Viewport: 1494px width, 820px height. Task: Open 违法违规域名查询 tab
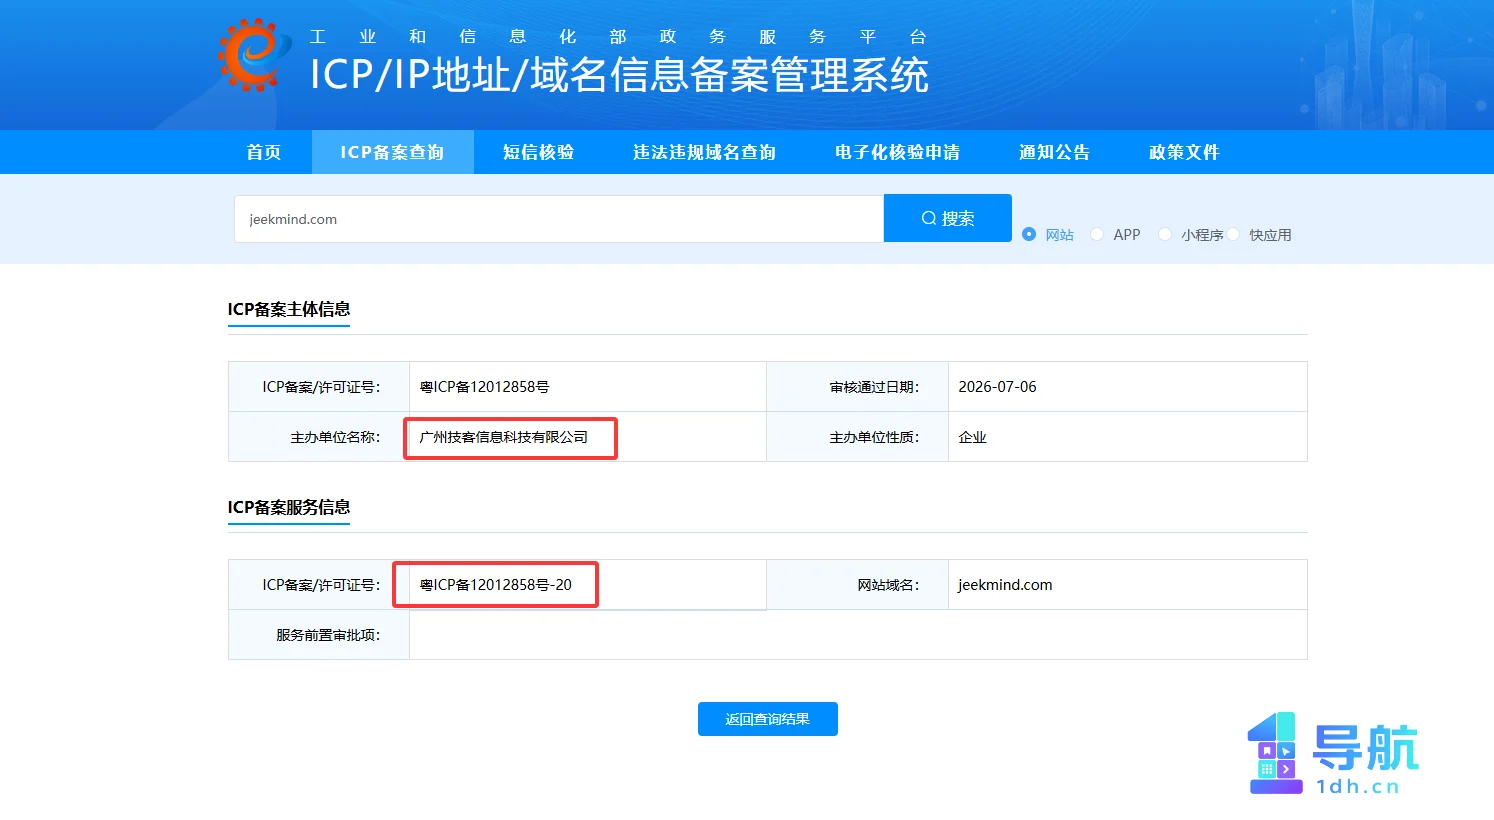(704, 152)
